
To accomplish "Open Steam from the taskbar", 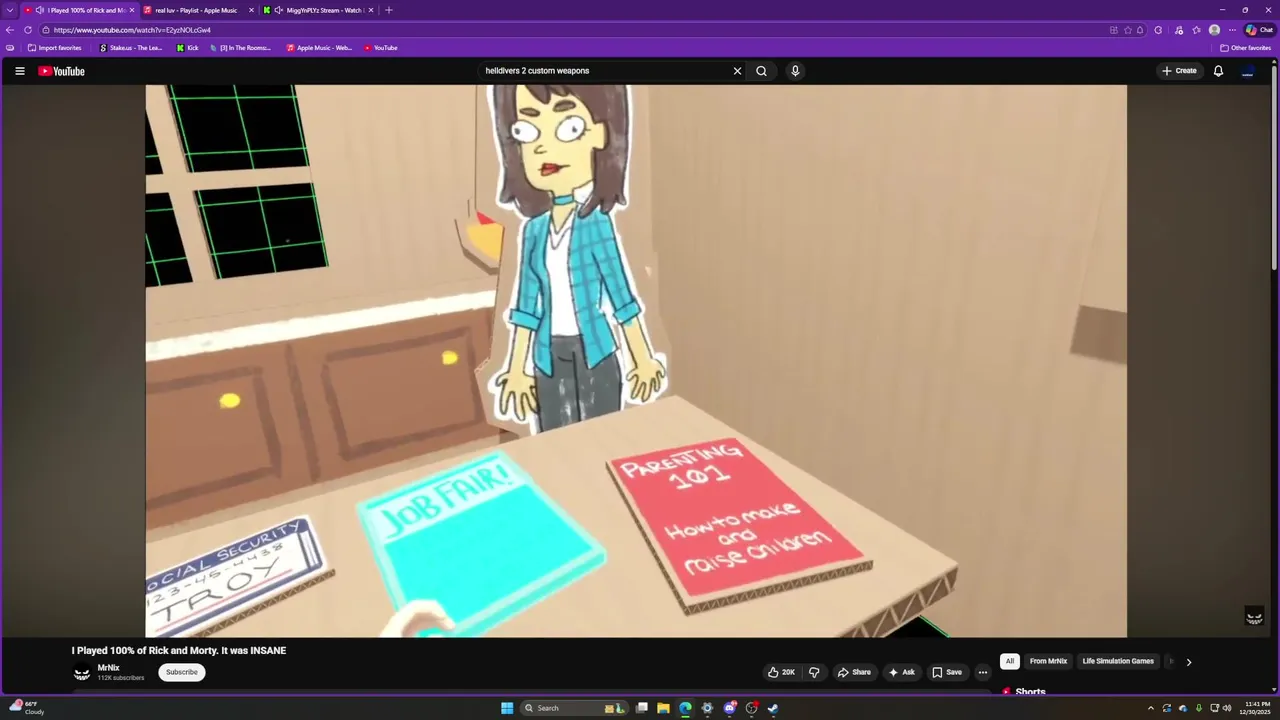I will (773, 708).
